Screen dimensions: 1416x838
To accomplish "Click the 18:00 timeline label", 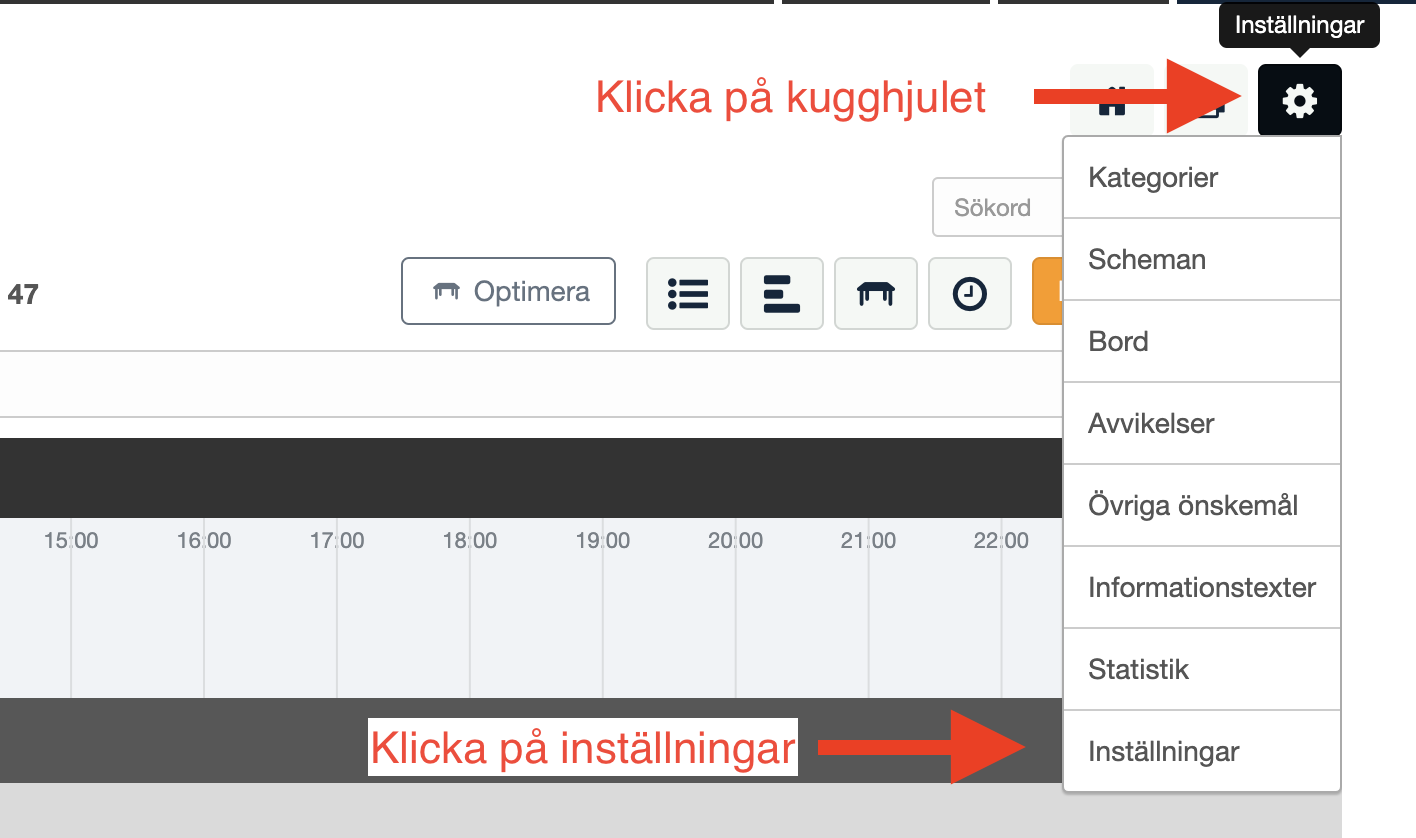I will (470, 541).
